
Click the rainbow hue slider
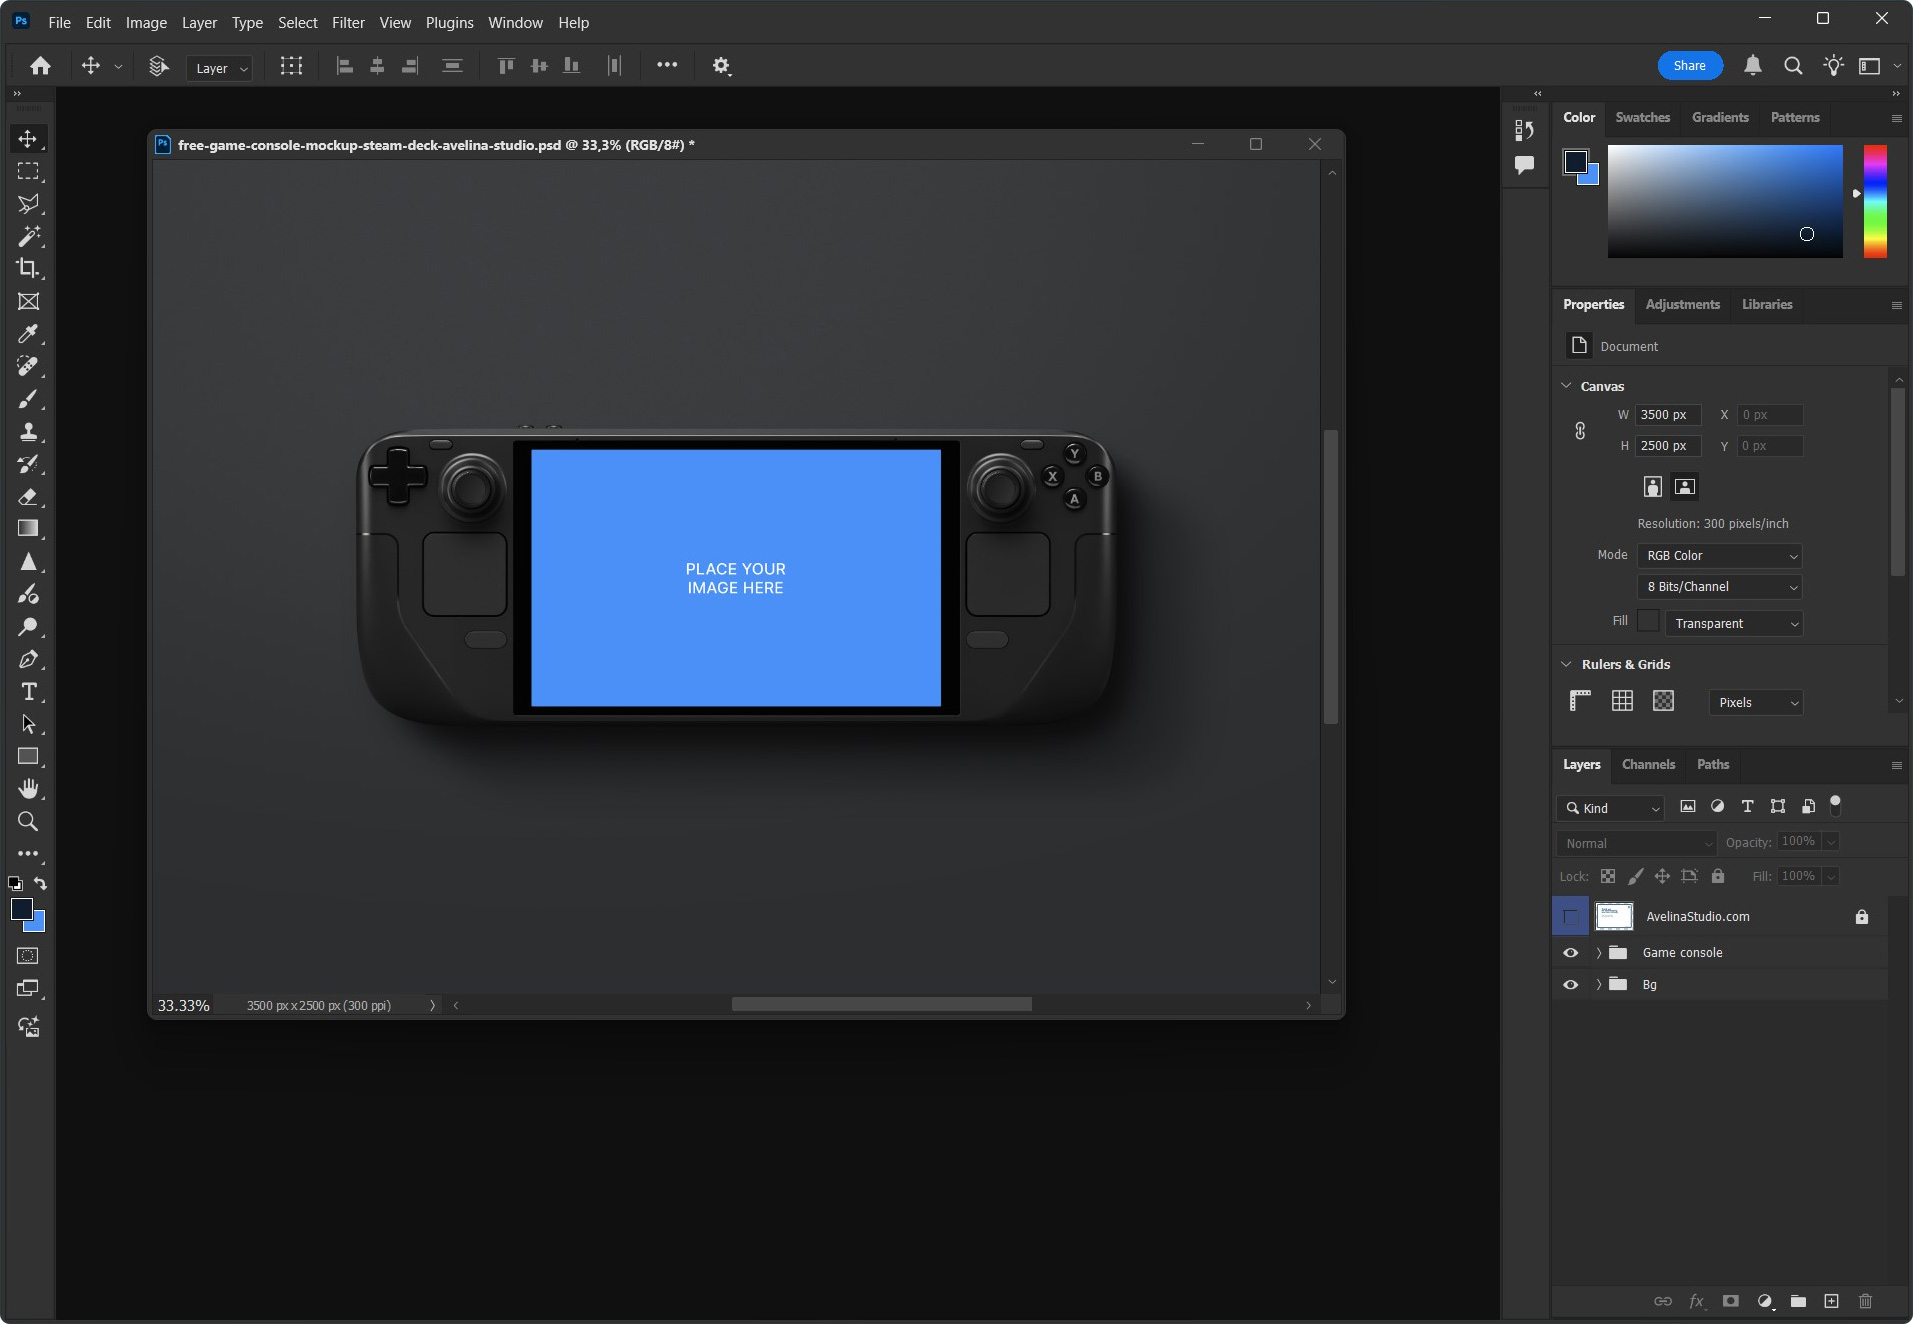[x=1875, y=201]
